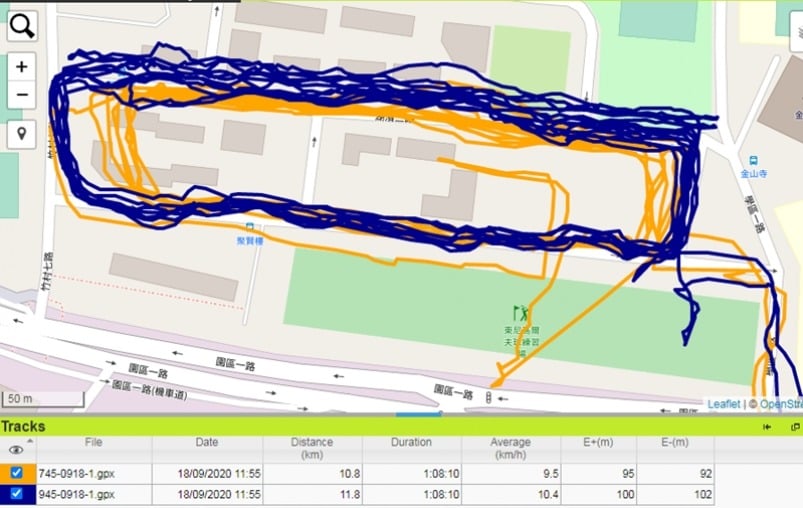The image size is (803, 508).
Task: Open the Leaflet attribution link
Action: tap(724, 404)
